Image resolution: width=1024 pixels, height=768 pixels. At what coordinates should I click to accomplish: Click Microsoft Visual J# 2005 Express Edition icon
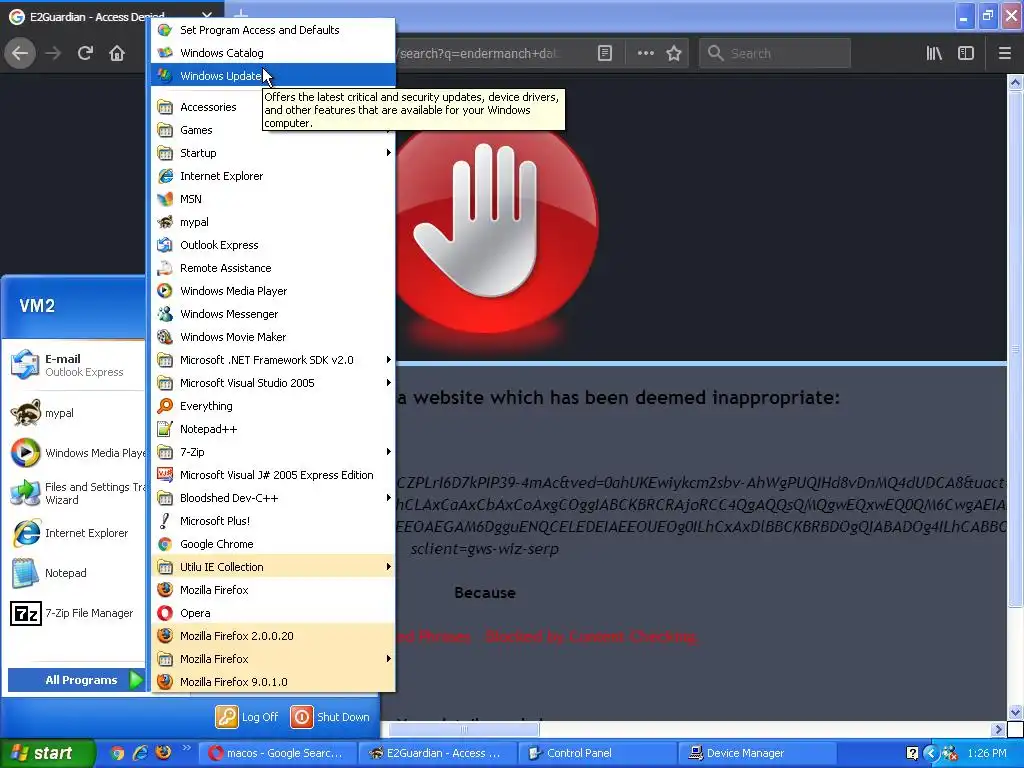(165, 475)
